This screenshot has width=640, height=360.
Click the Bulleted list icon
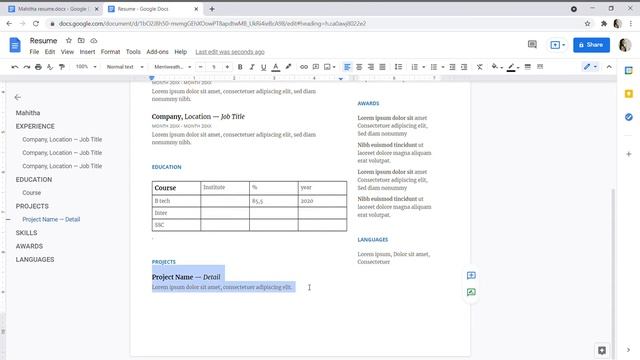click(x=434, y=67)
